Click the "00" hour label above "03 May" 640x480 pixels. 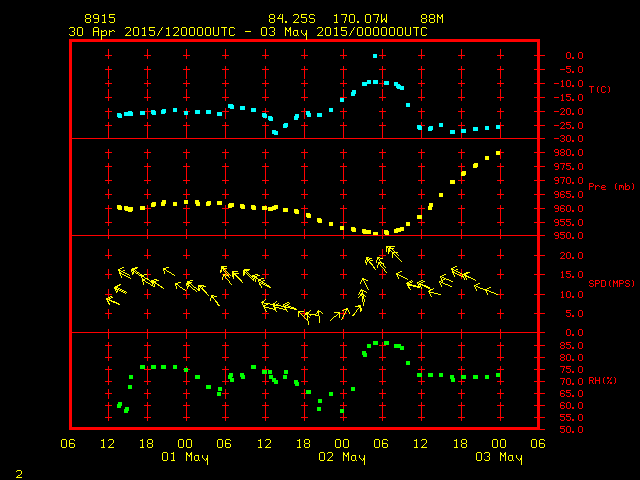click(x=499, y=444)
